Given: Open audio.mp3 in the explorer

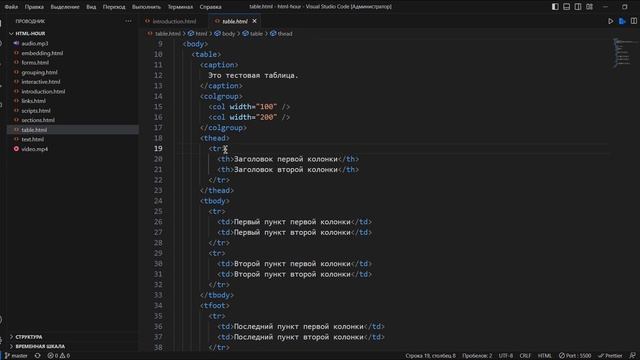Looking at the screenshot, I should pyautogui.click(x=35, y=43).
